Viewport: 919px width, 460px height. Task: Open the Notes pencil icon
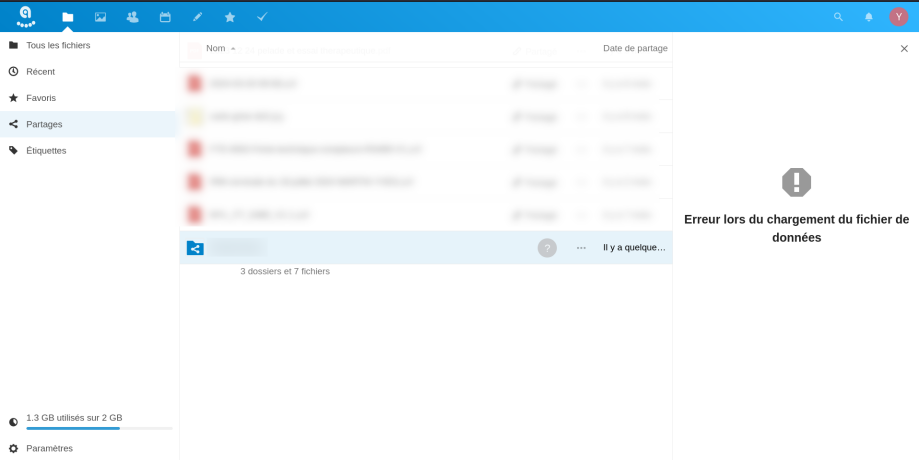coord(197,17)
